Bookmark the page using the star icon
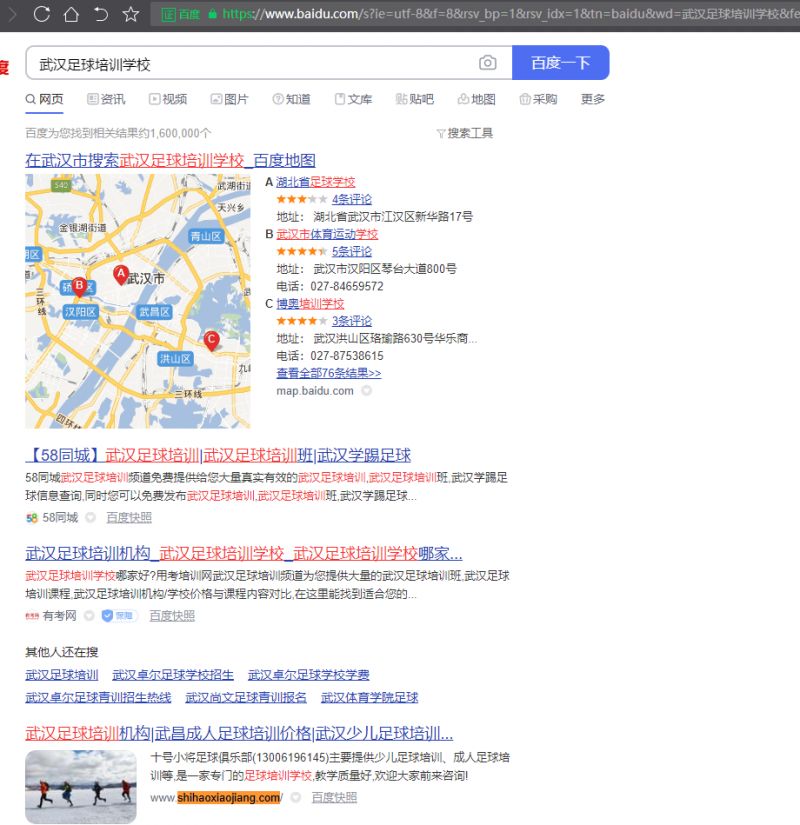Screen dimensions: 800x825 click(130, 14)
